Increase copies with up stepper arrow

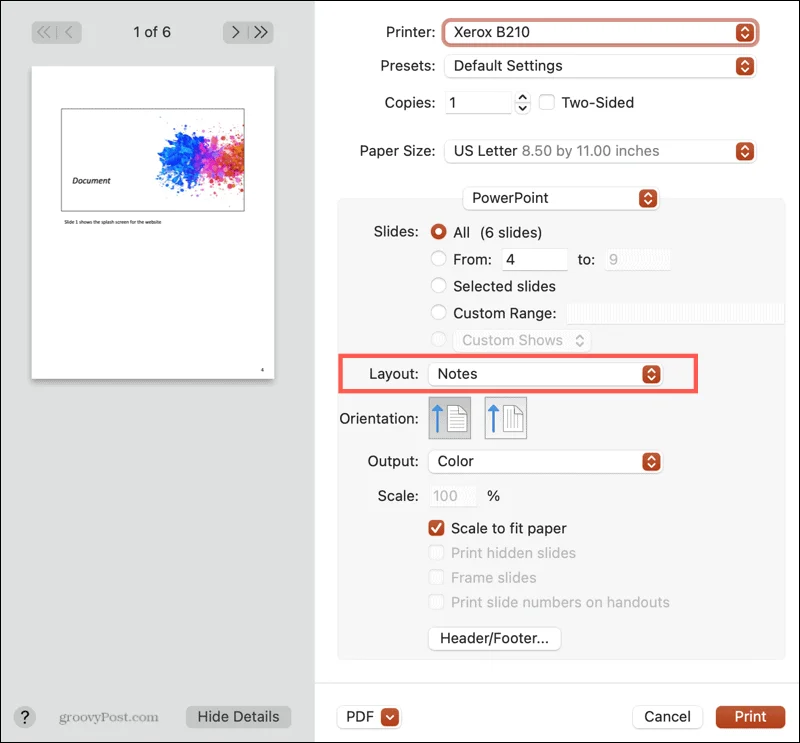click(x=522, y=97)
